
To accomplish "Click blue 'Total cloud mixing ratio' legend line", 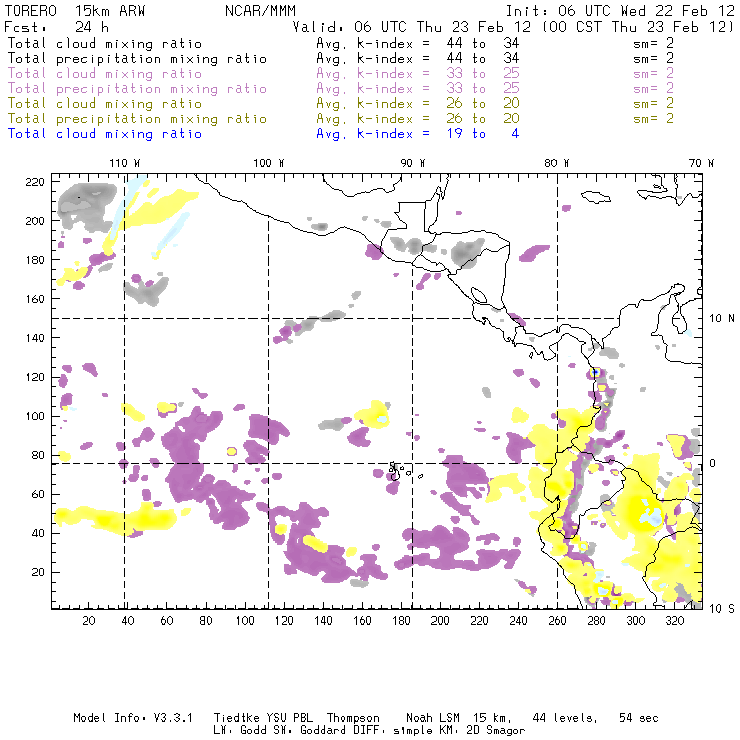I will [105, 134].
